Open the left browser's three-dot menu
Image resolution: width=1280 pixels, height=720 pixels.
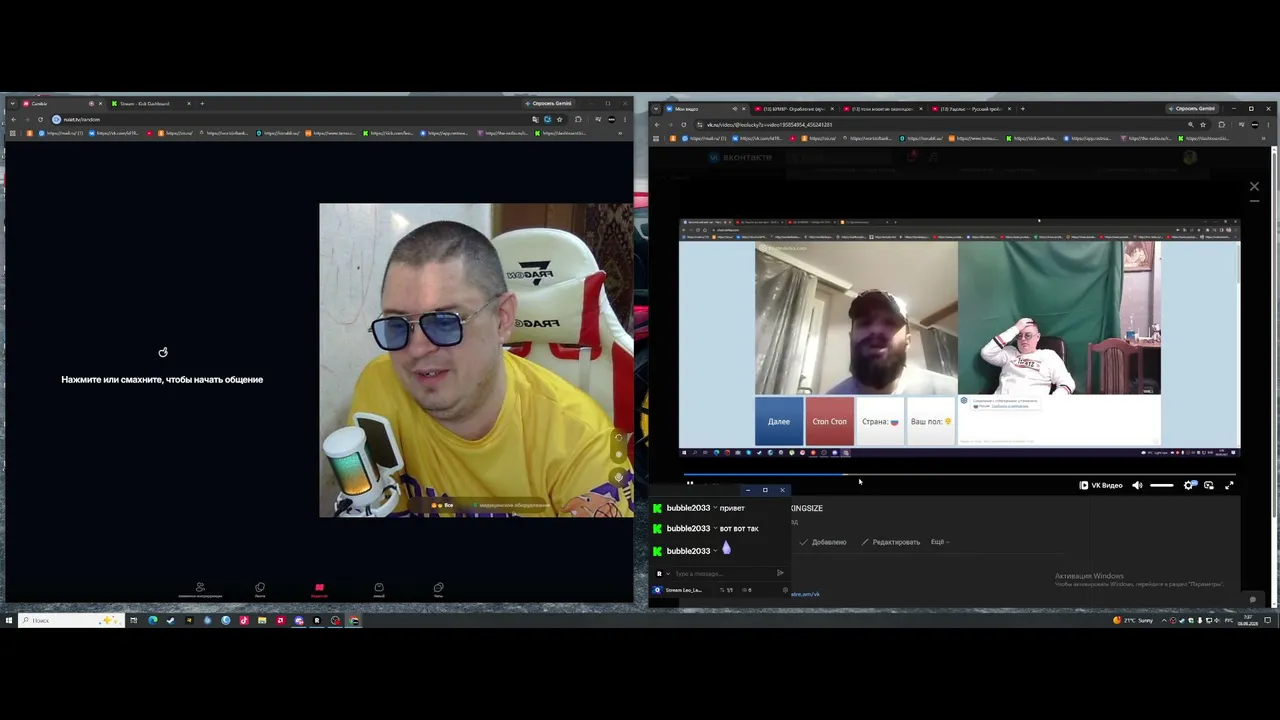pyautogui.click(x=625, y=119)
